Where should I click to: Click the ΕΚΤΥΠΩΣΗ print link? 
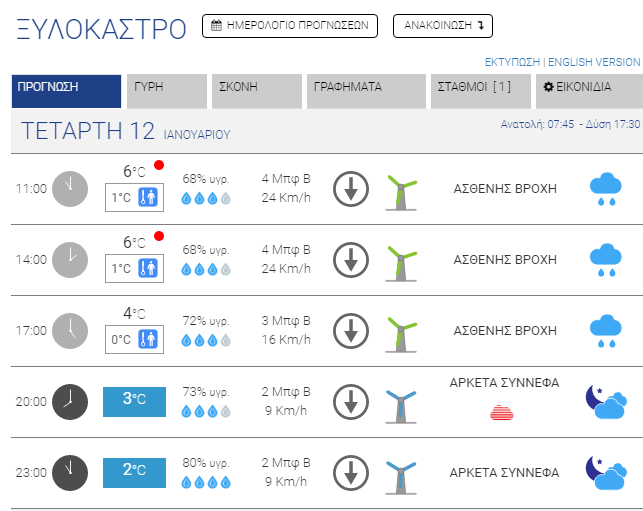tap(513, 62)
